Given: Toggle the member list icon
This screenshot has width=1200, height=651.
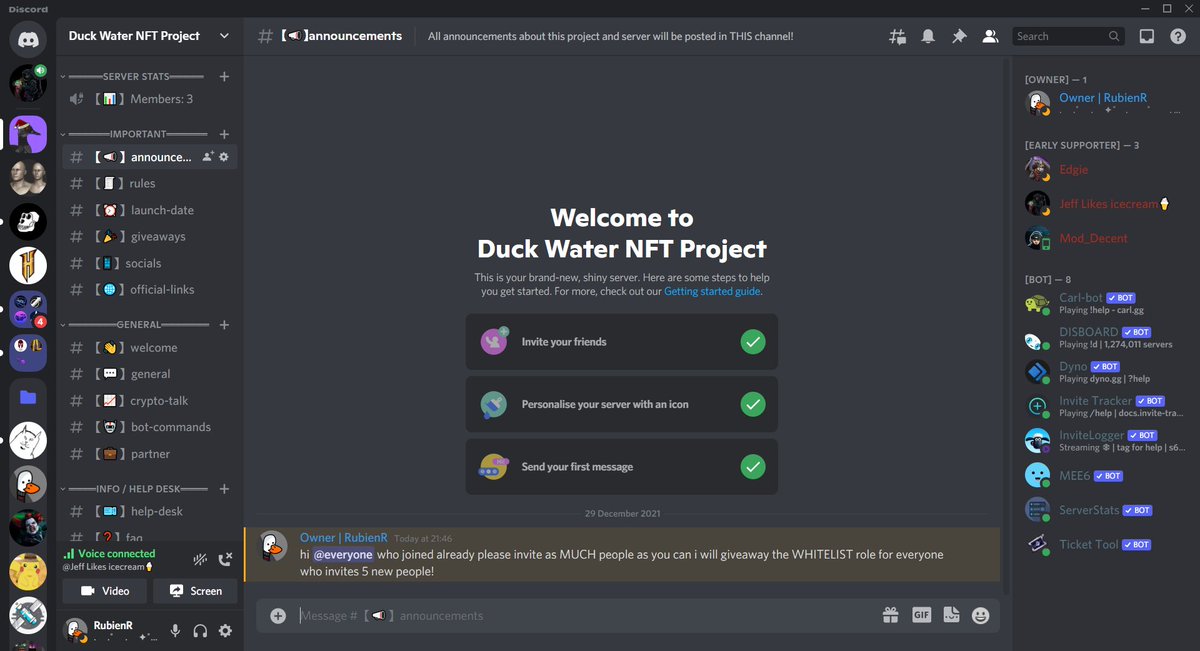Looking at the screenshot, I should point(990,36).
